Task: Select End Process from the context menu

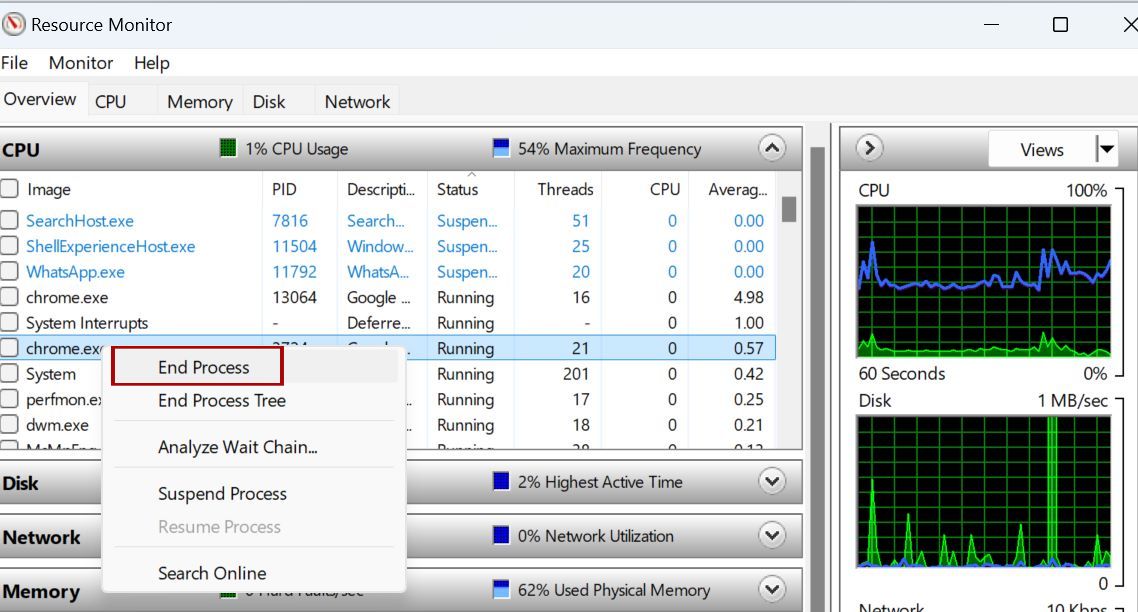Action: 204,367
